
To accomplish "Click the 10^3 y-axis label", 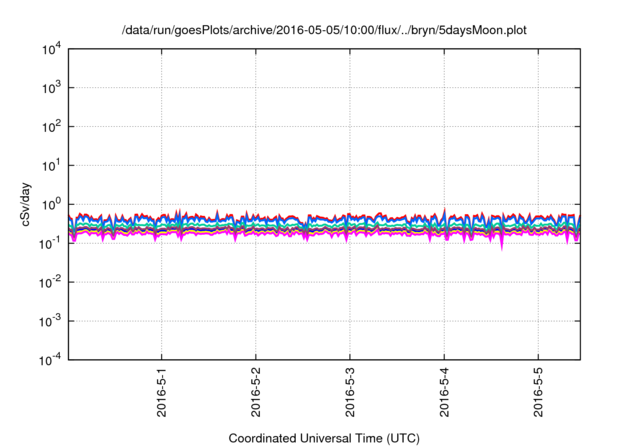I will pos(52,88).
